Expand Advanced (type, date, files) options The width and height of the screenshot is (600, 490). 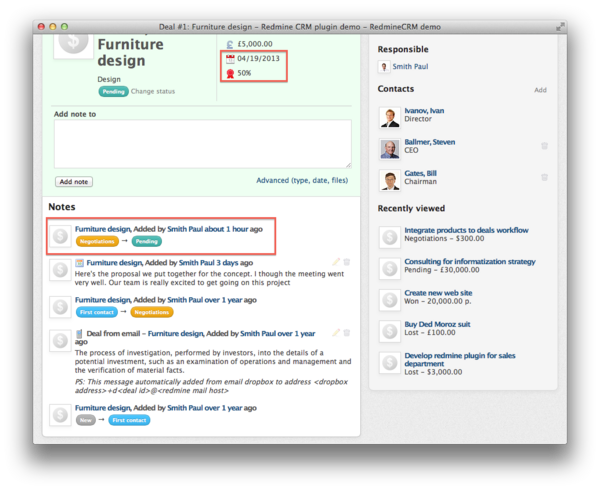302,181
